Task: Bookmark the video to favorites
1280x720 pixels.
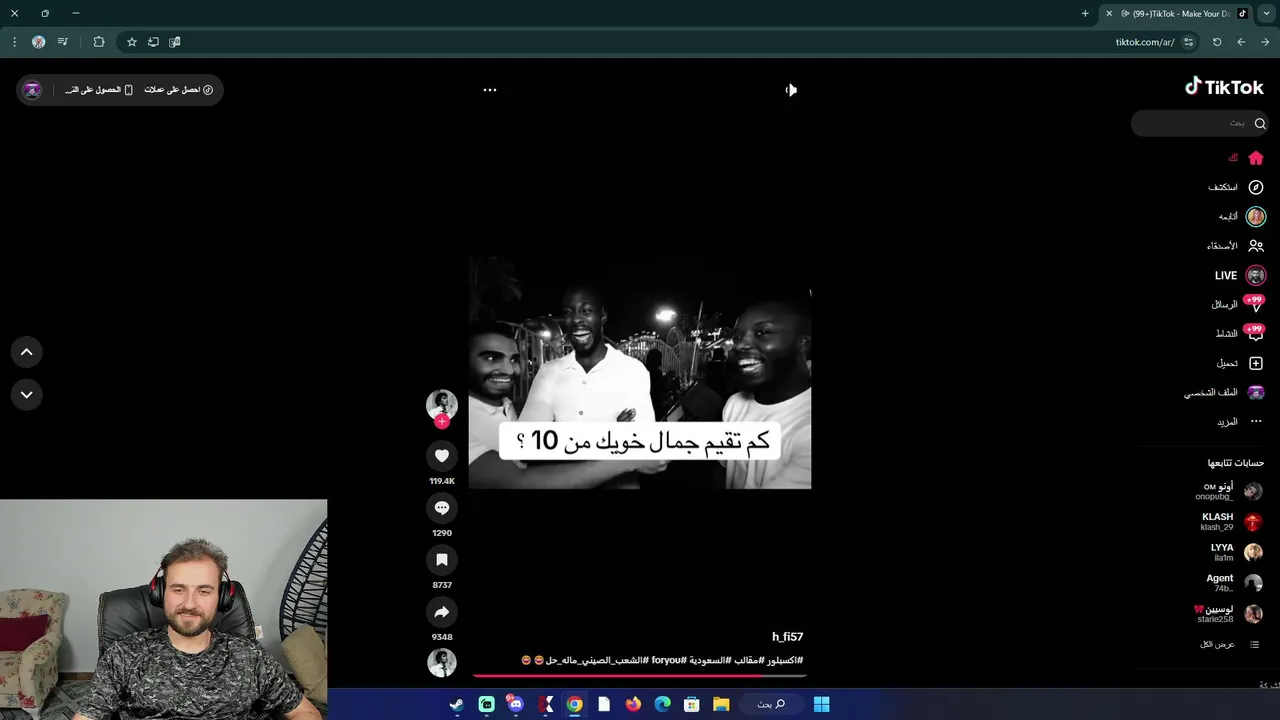Action: coord(442,560)
